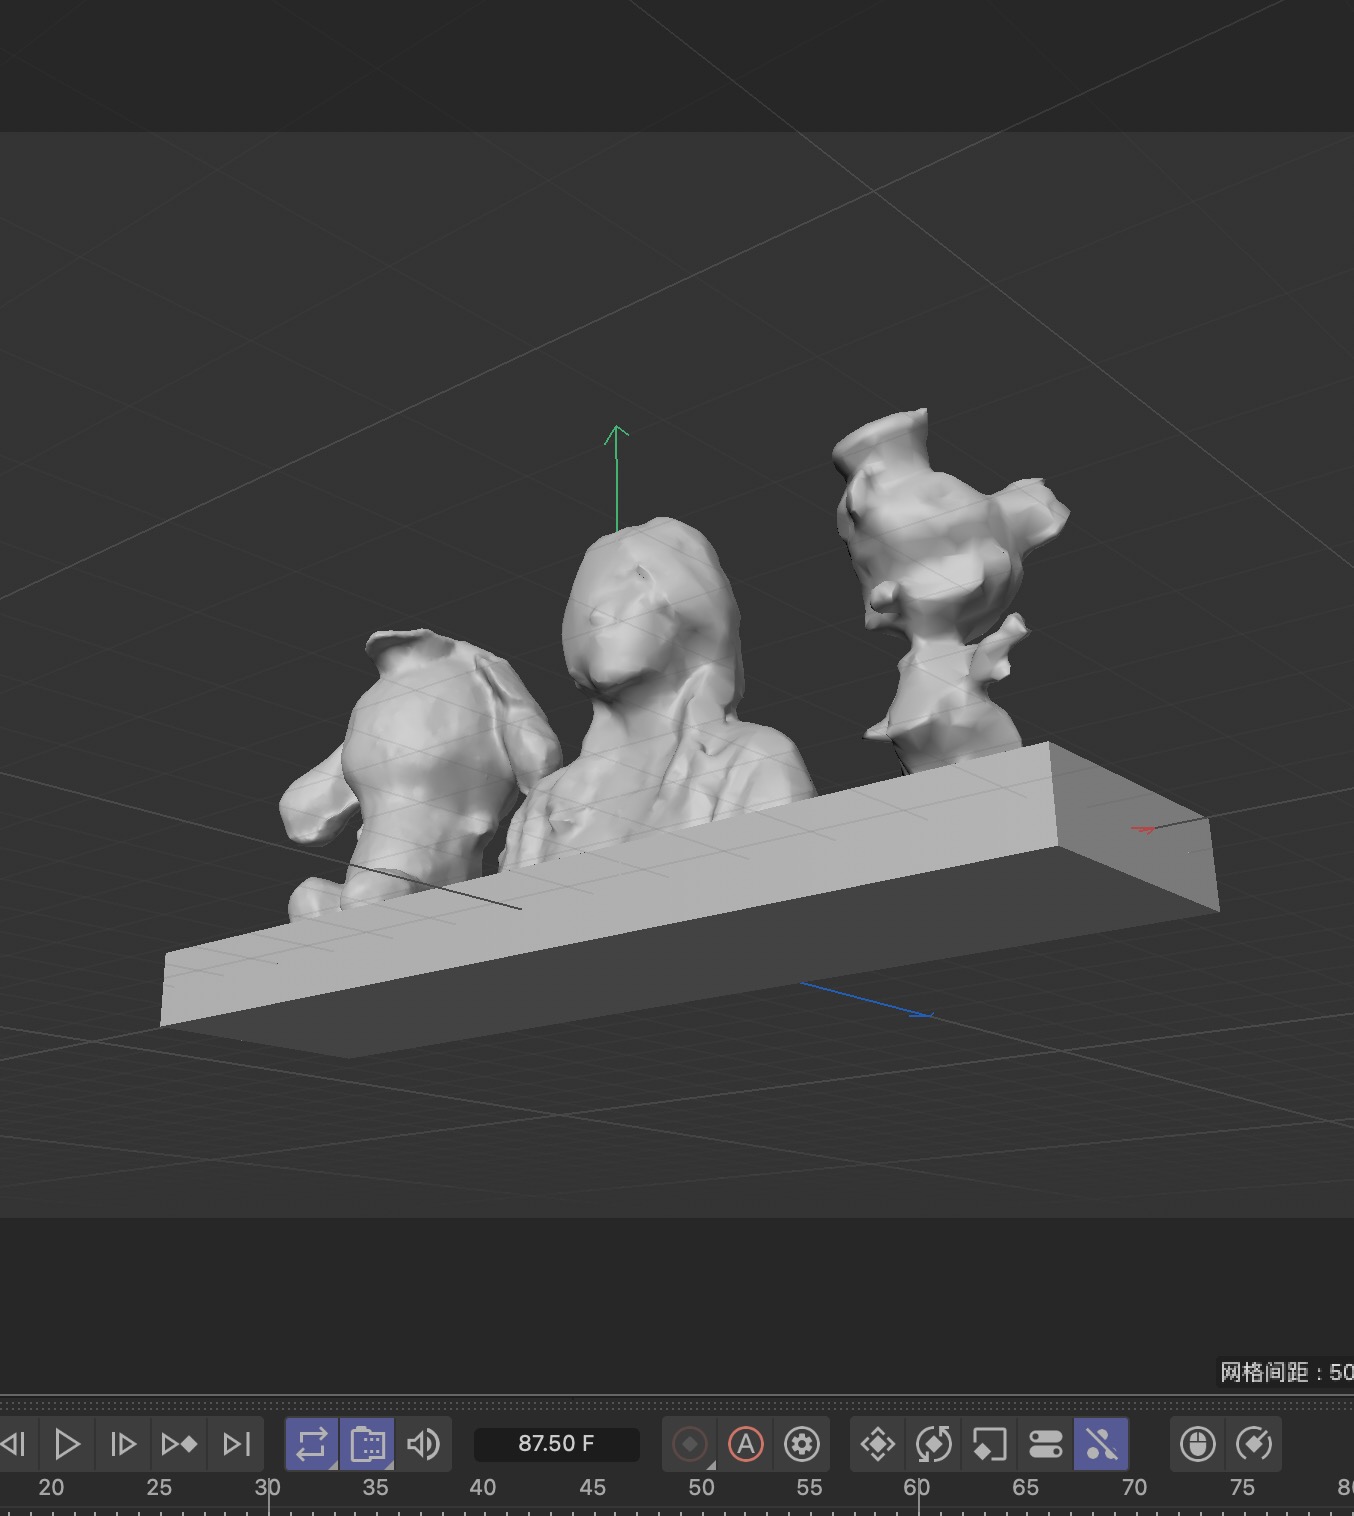
Task: Toggle loop playback in the timeline
Action: tap(312, 1444)
